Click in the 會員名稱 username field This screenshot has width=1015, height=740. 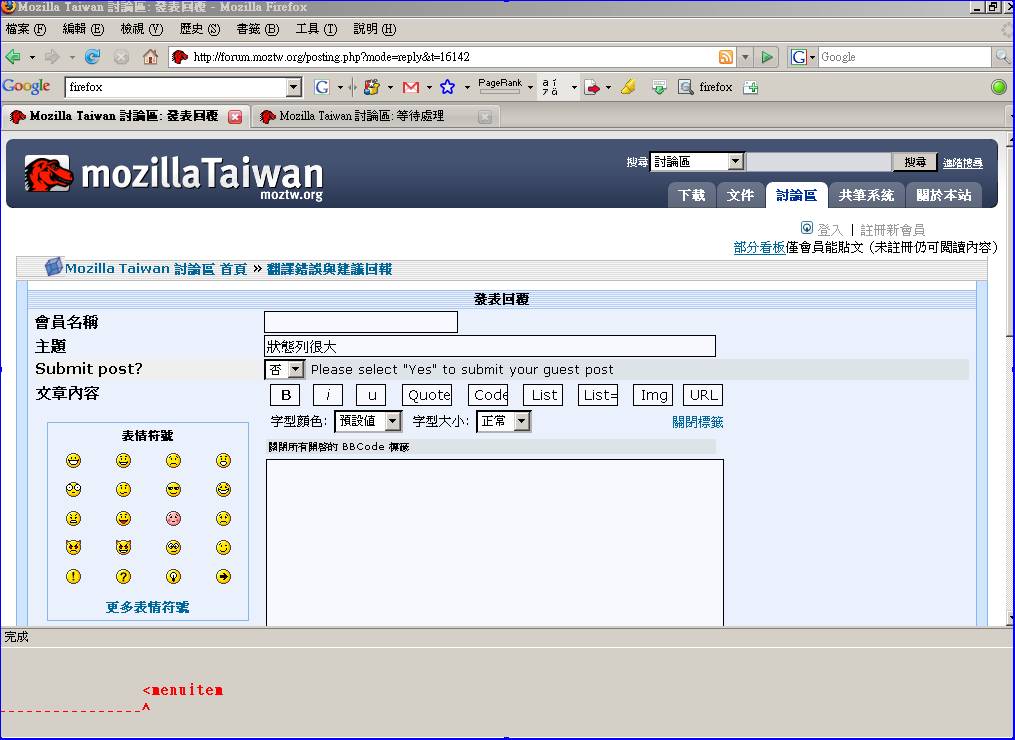point(360,322)
